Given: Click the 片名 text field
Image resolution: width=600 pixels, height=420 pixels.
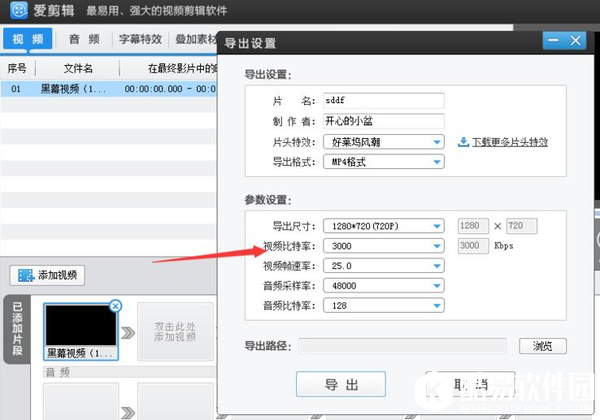Looking at the screenshot, I should tap(384, 102).
